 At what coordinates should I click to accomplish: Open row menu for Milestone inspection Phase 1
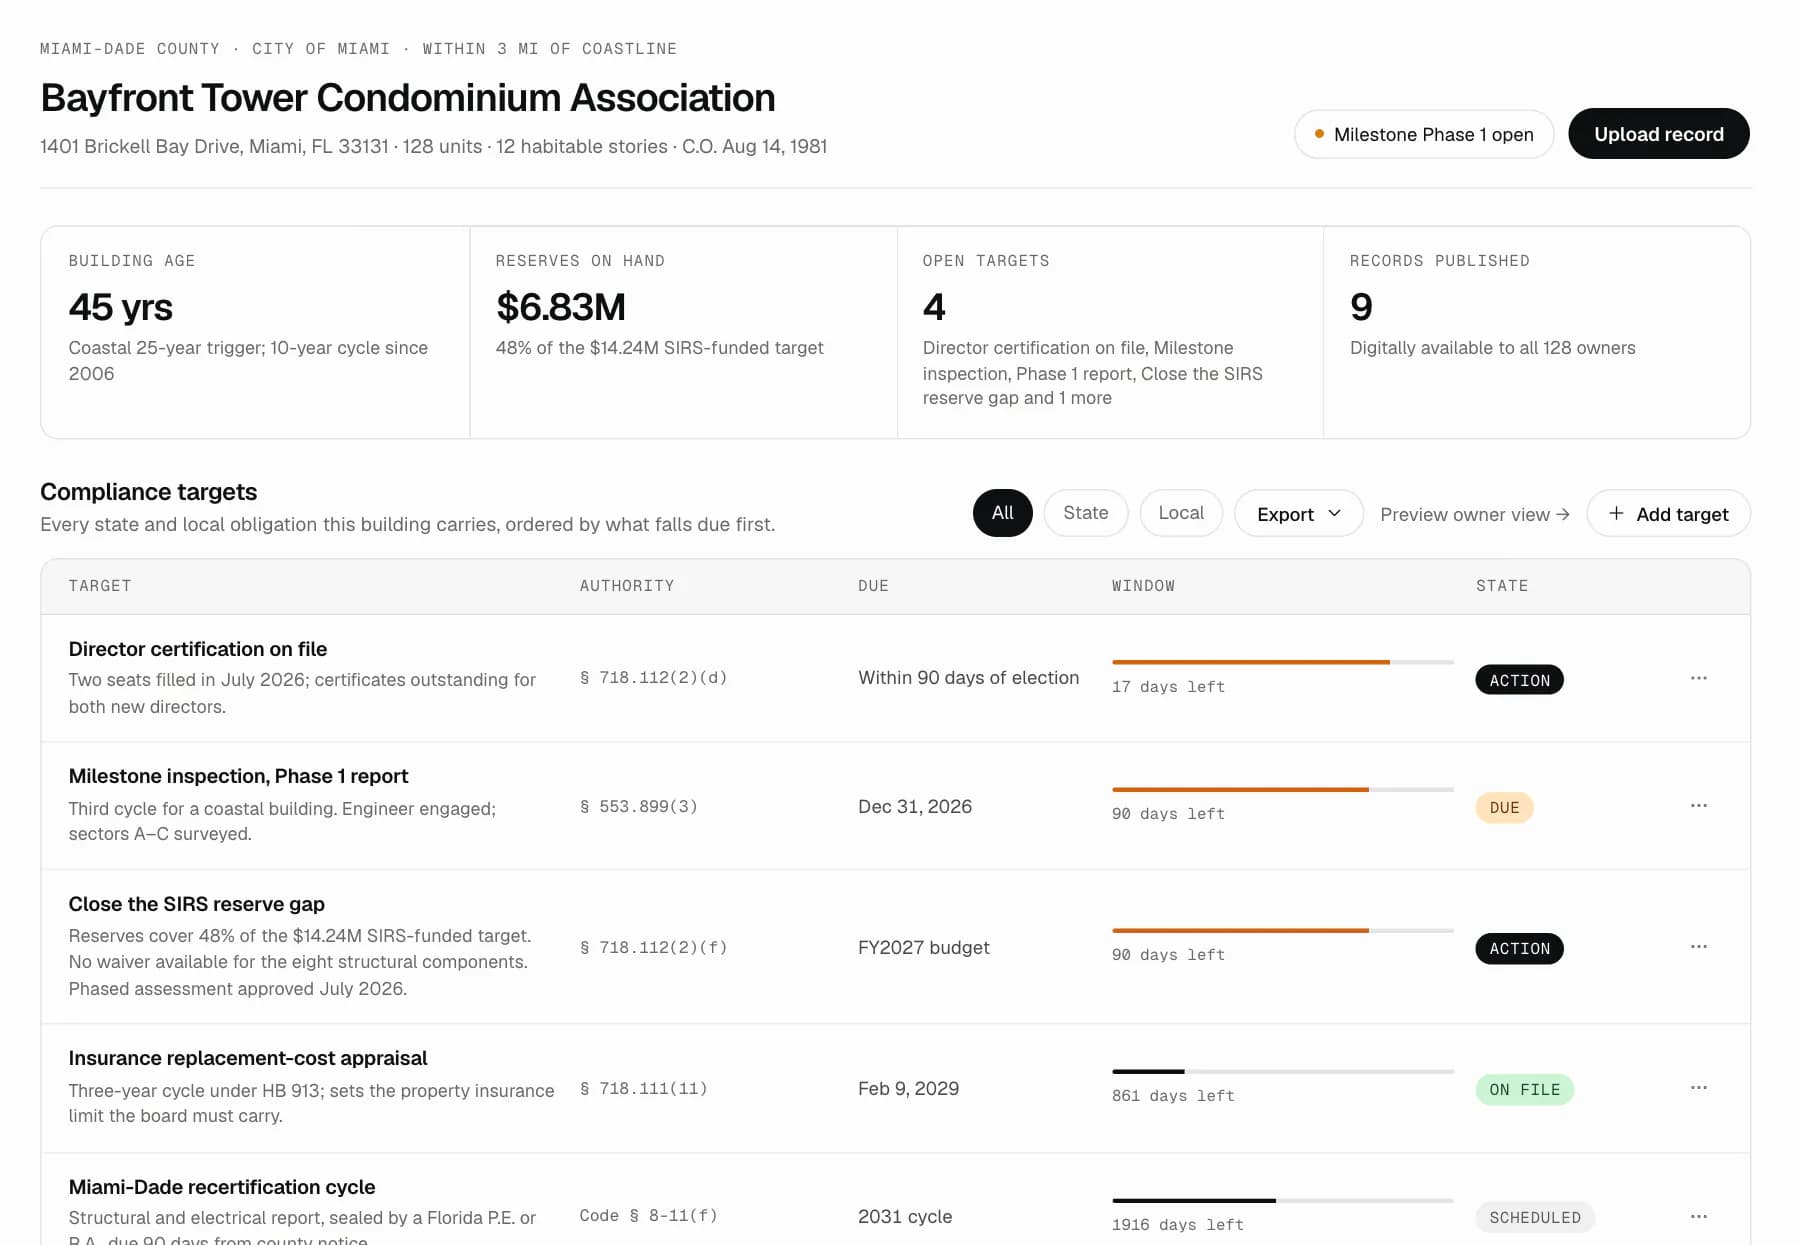click(1698, 806)
